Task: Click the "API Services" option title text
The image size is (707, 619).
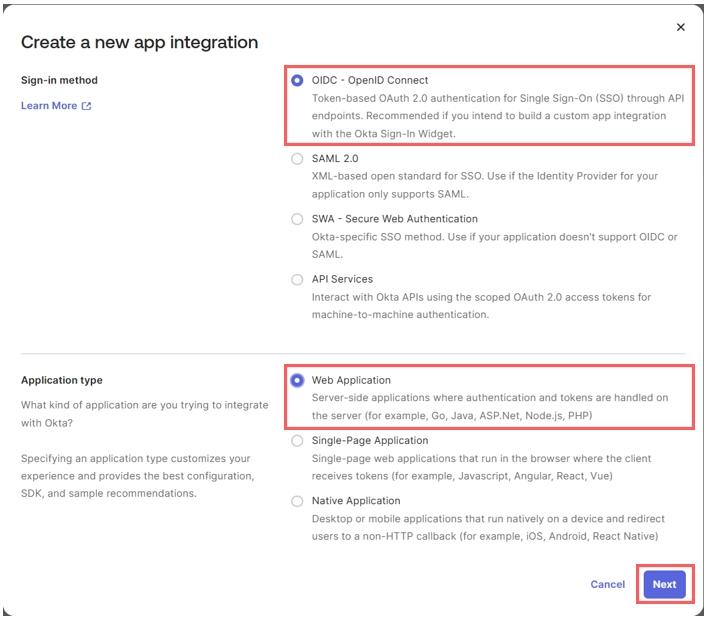Action: pos(342,279)
